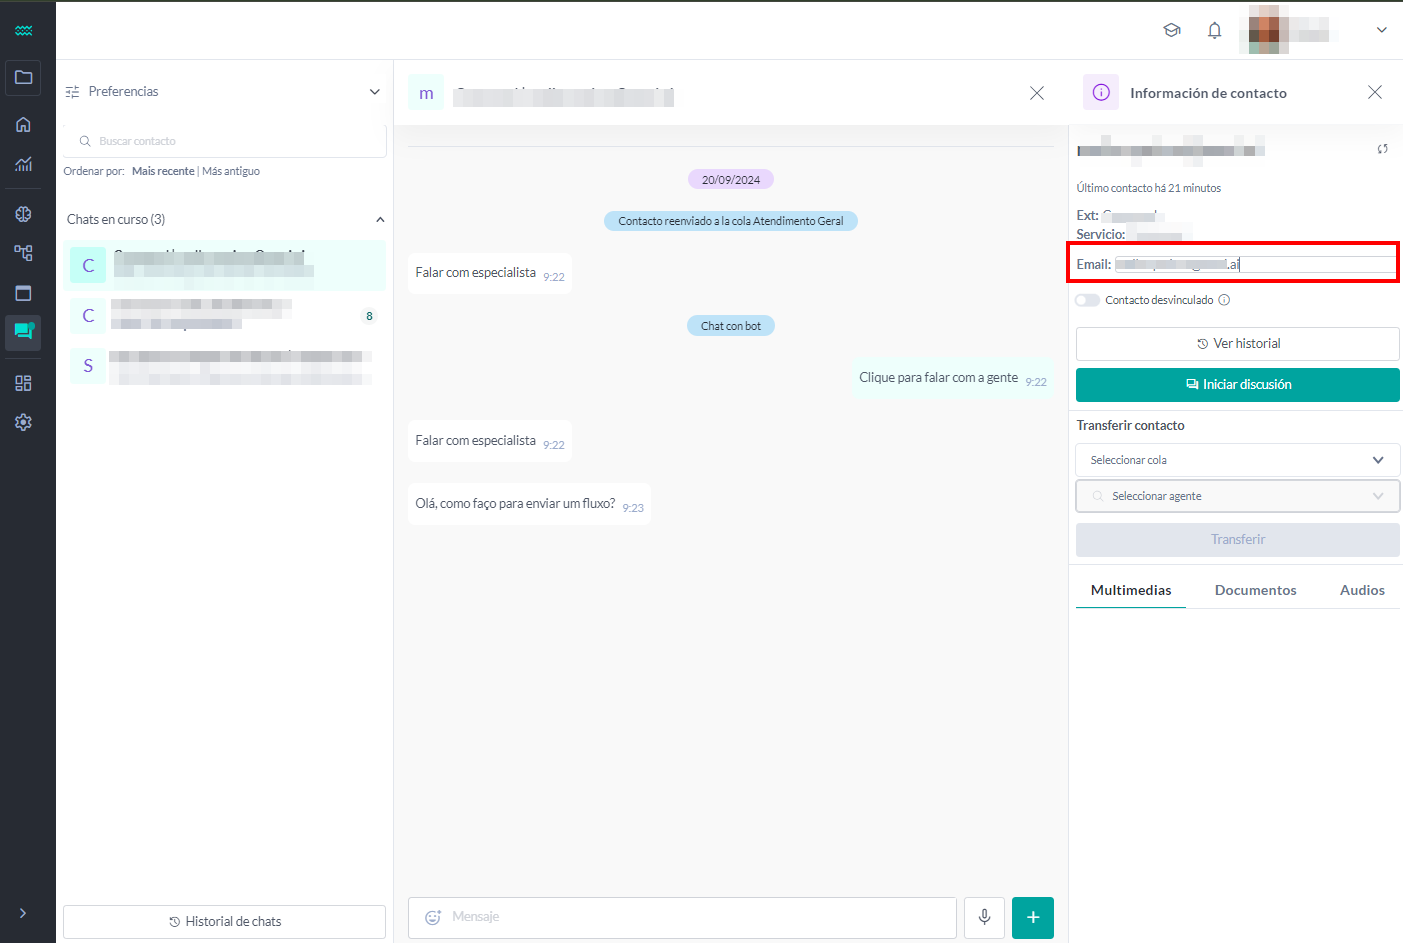The height and width of the screenshot is (943, 1403).
Task: Open the analytics statistics icon
Action: coord(23,163)
